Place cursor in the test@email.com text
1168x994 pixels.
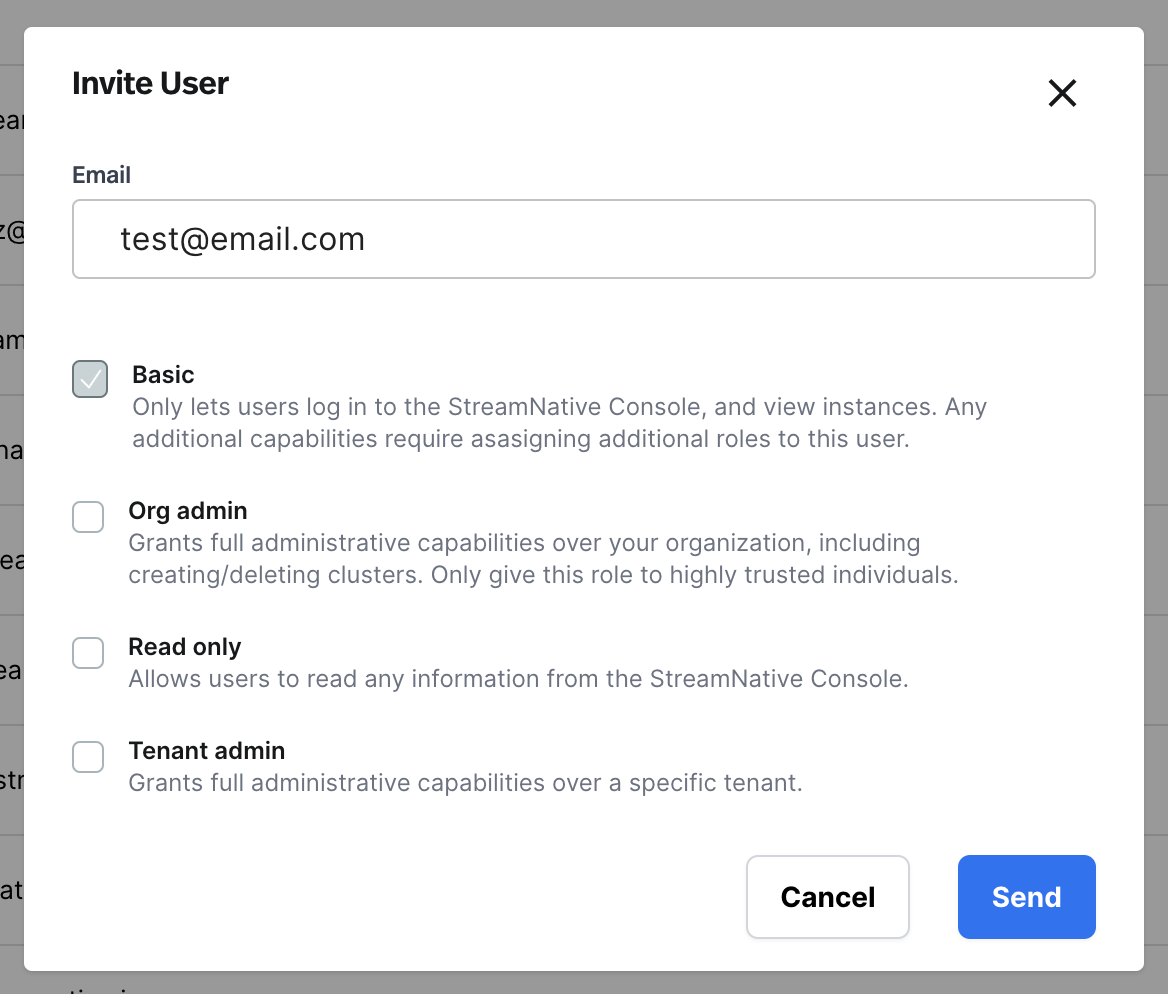(243, 239)
